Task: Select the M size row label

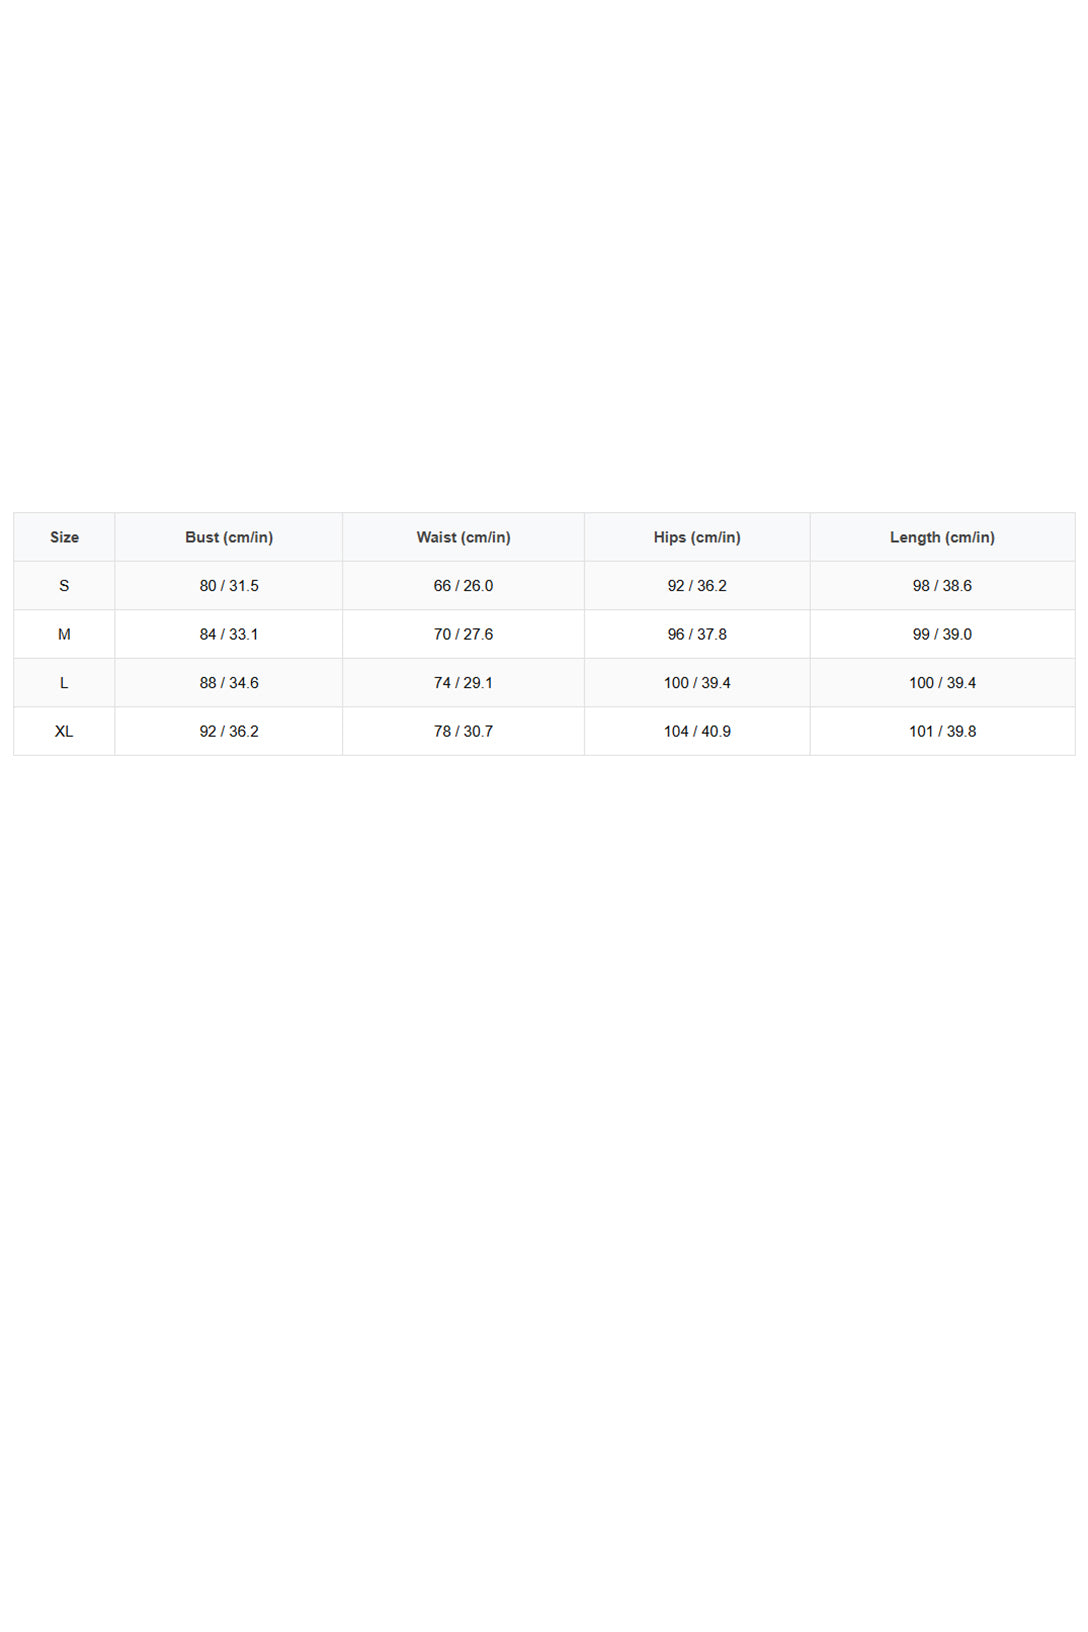Action: point(64,634)
